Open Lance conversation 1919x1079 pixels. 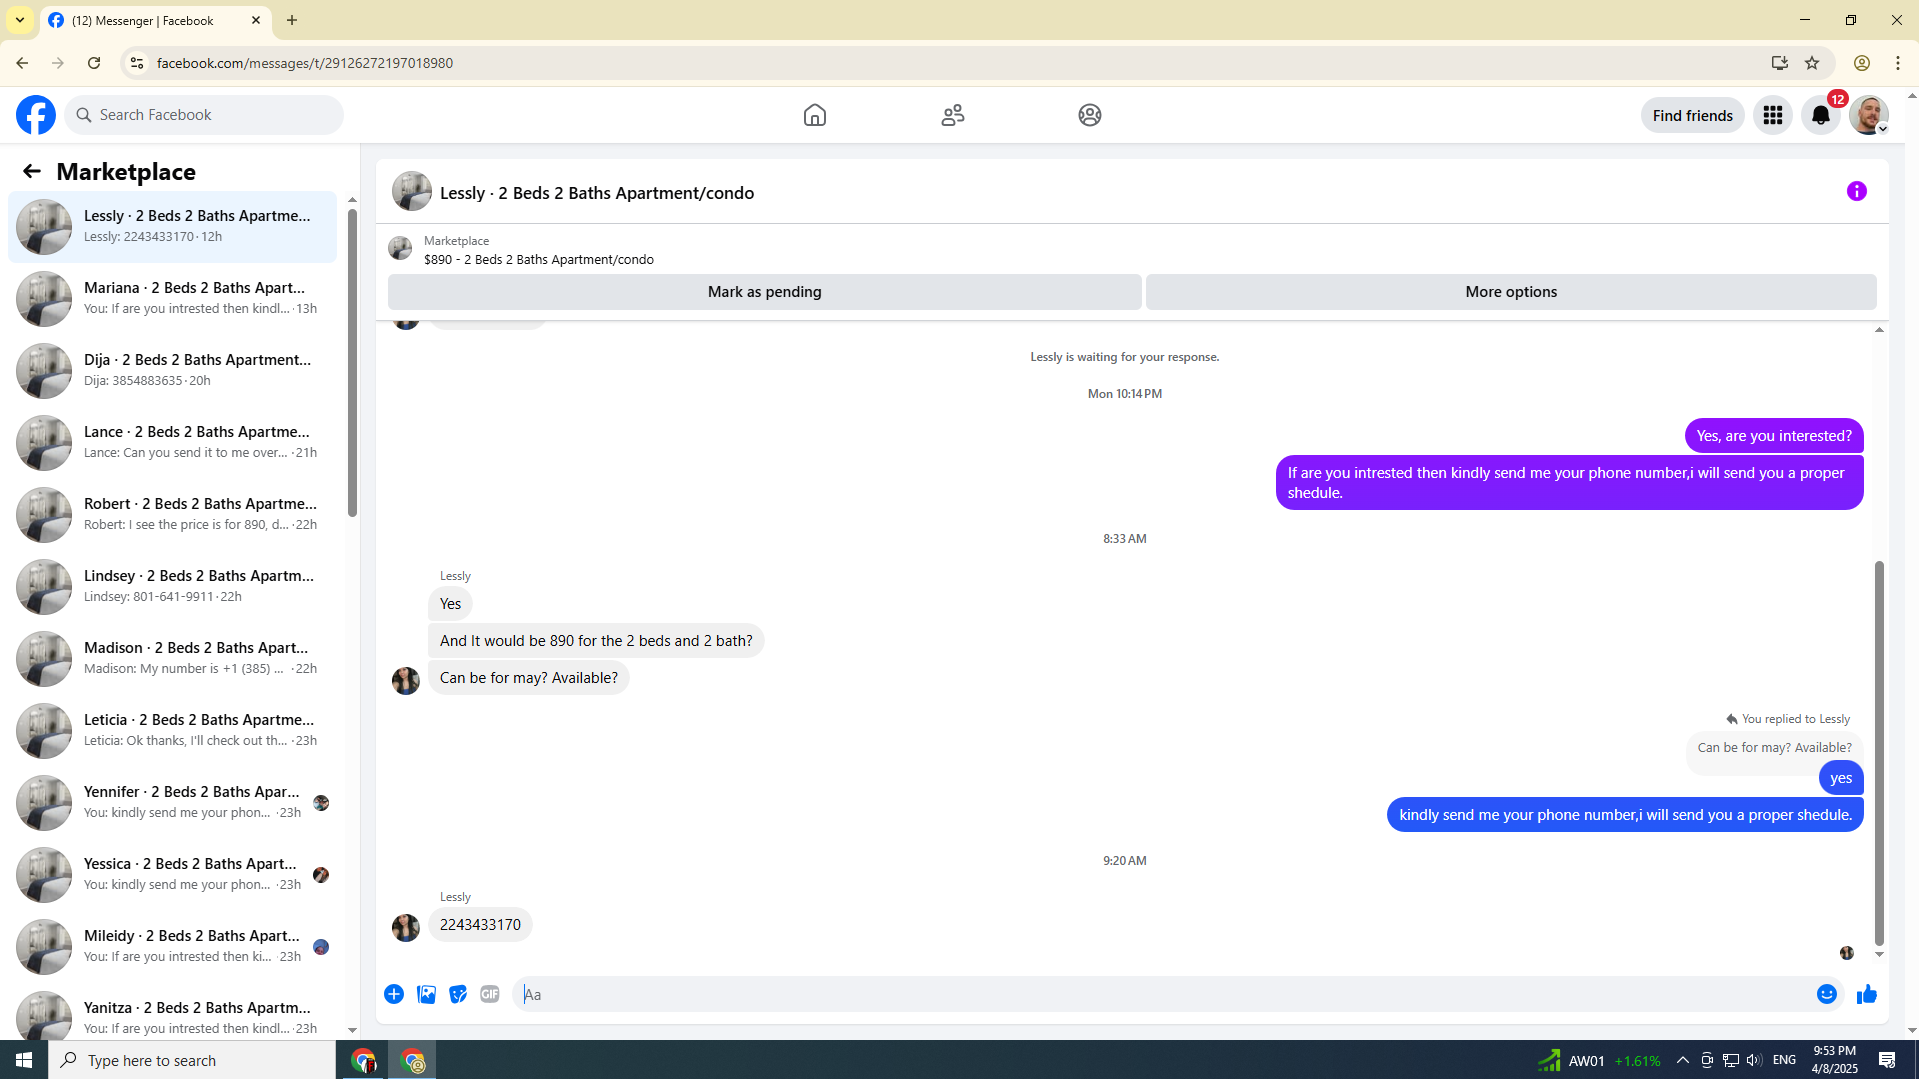tap(173, 443)
